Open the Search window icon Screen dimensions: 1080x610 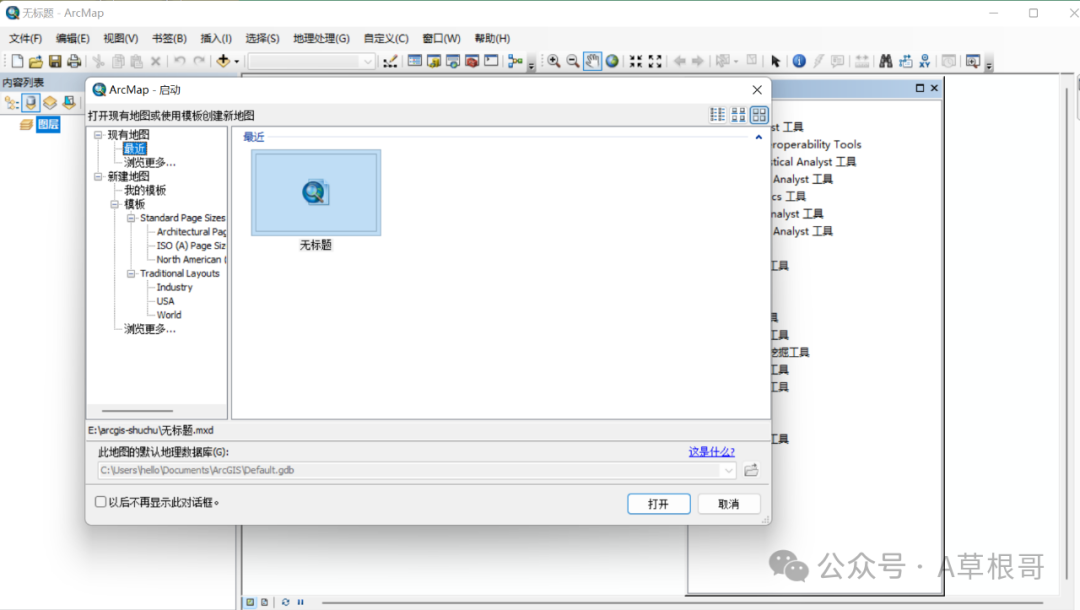pyautogui.click(x=453, y=61)
